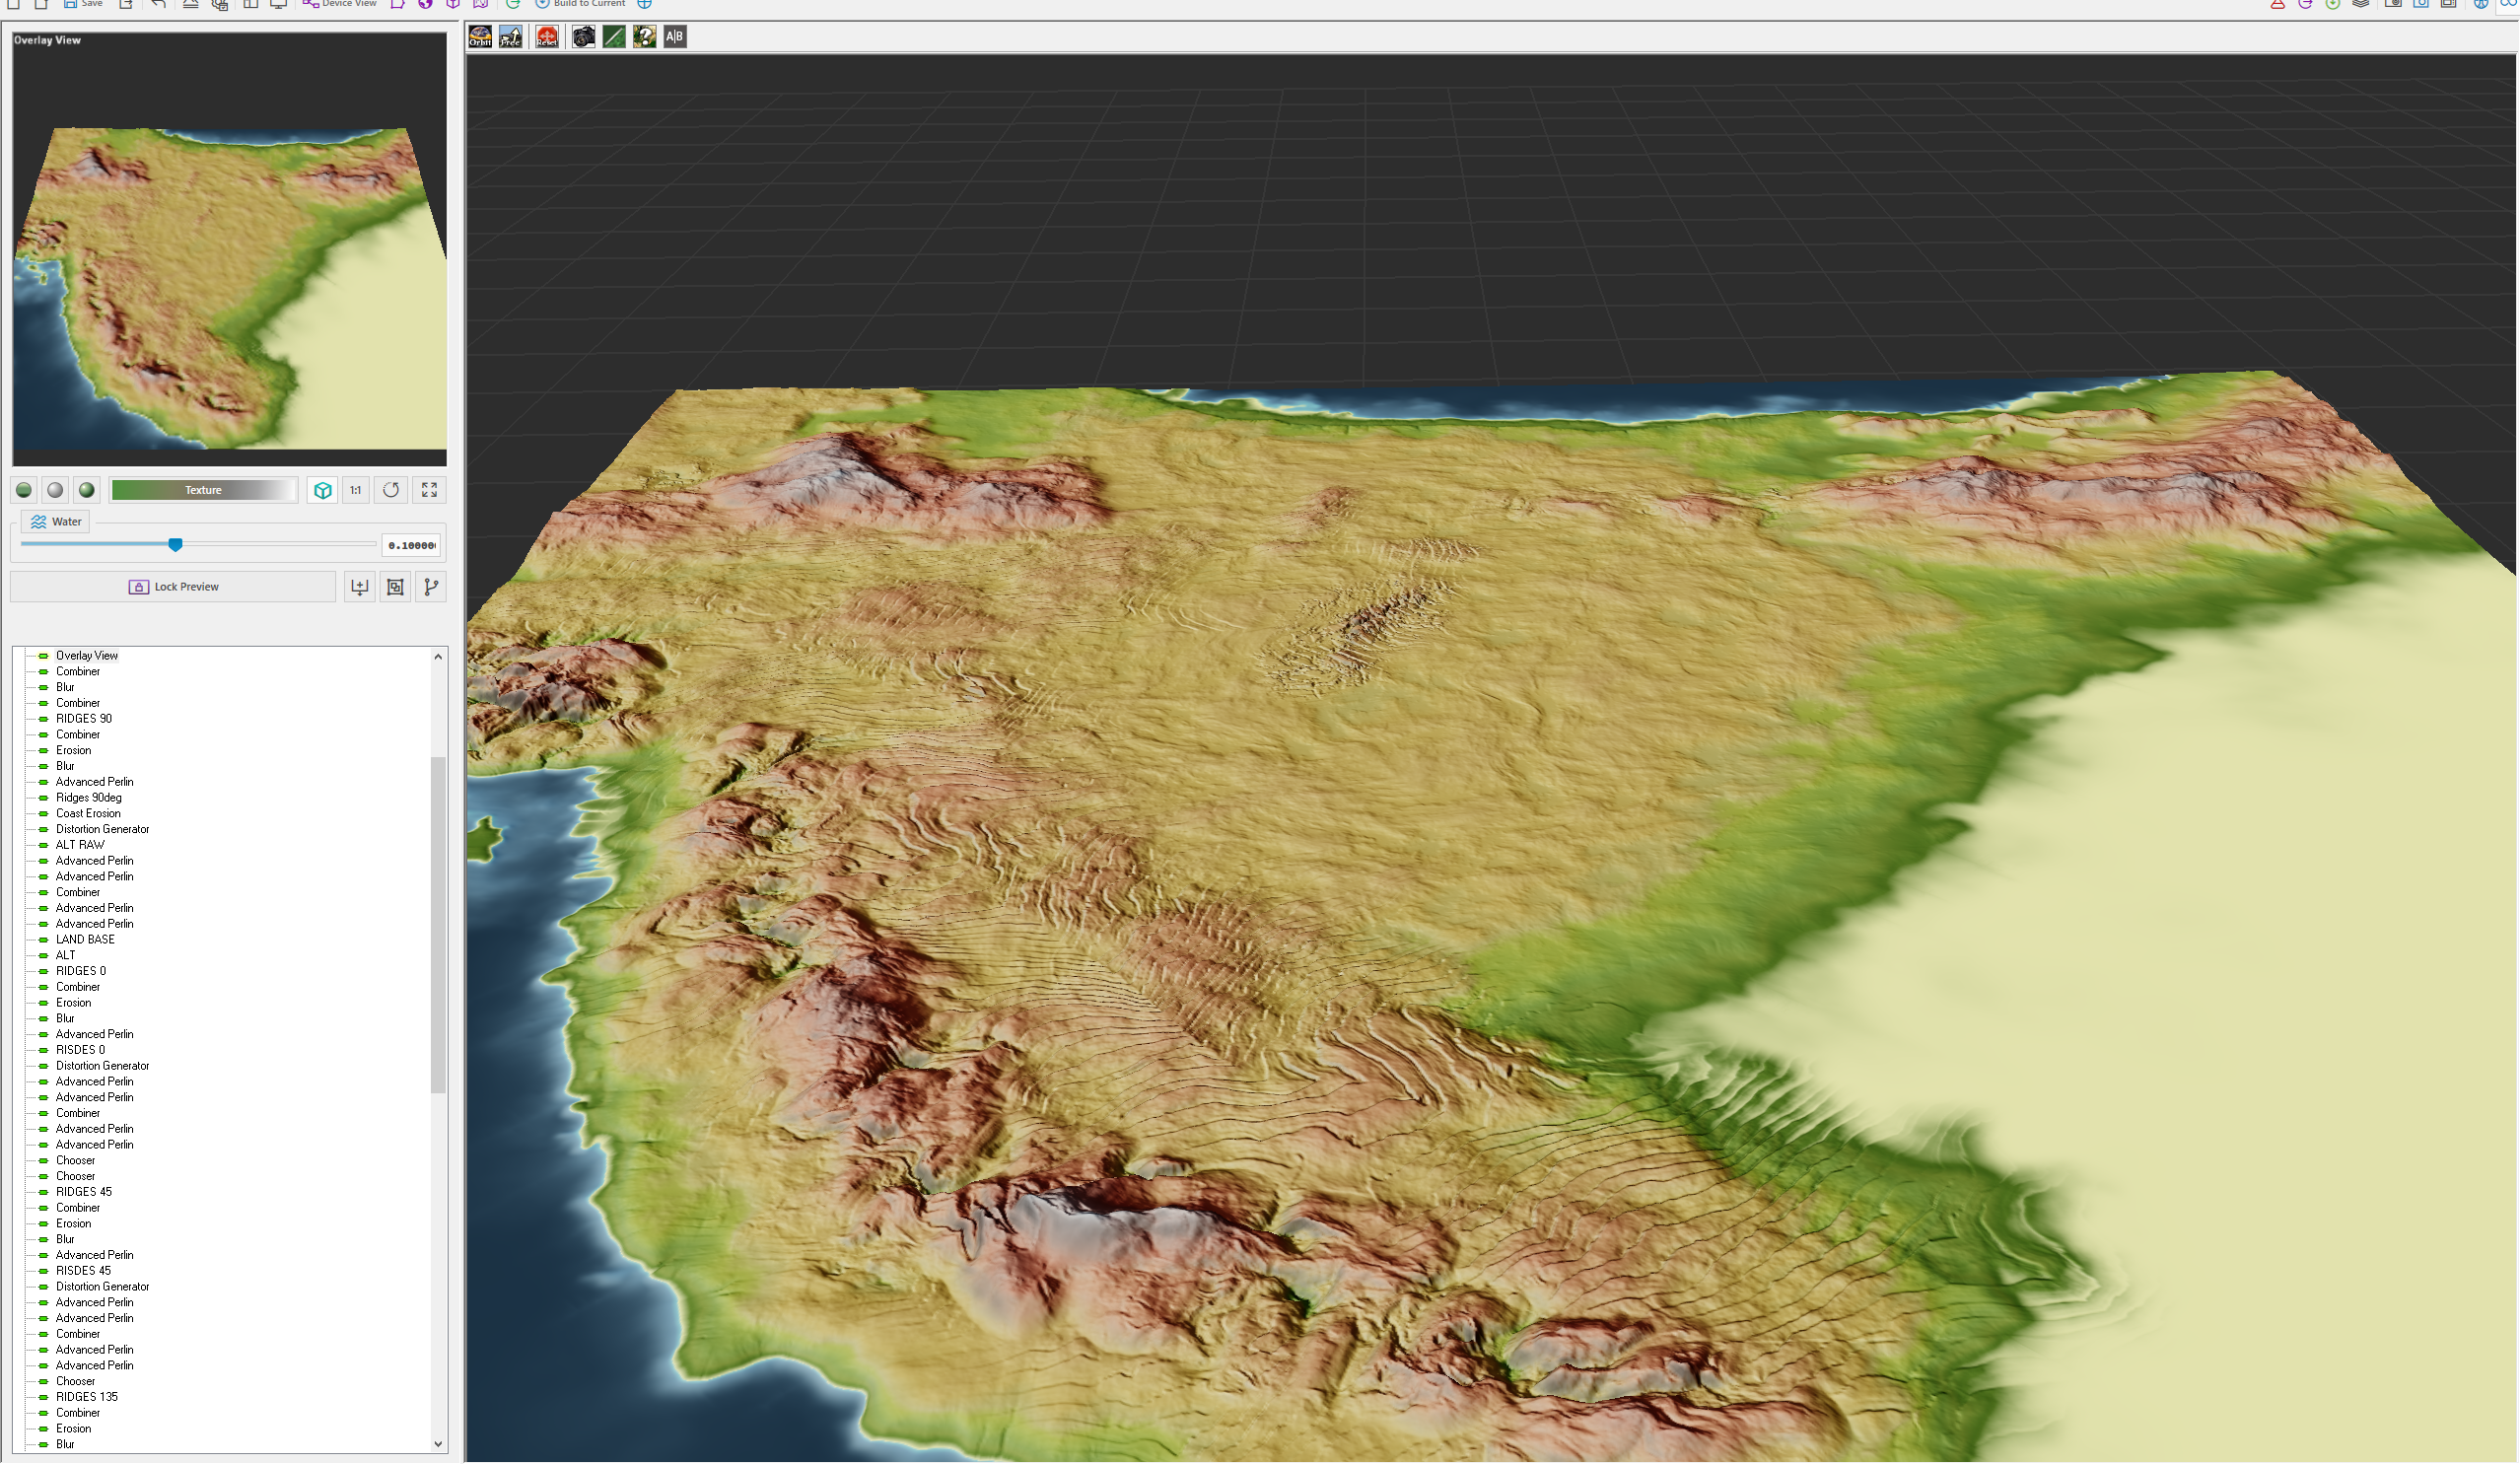Toggle the A|B comparison view
The image size is (2520, 1464).
point(675,37)
